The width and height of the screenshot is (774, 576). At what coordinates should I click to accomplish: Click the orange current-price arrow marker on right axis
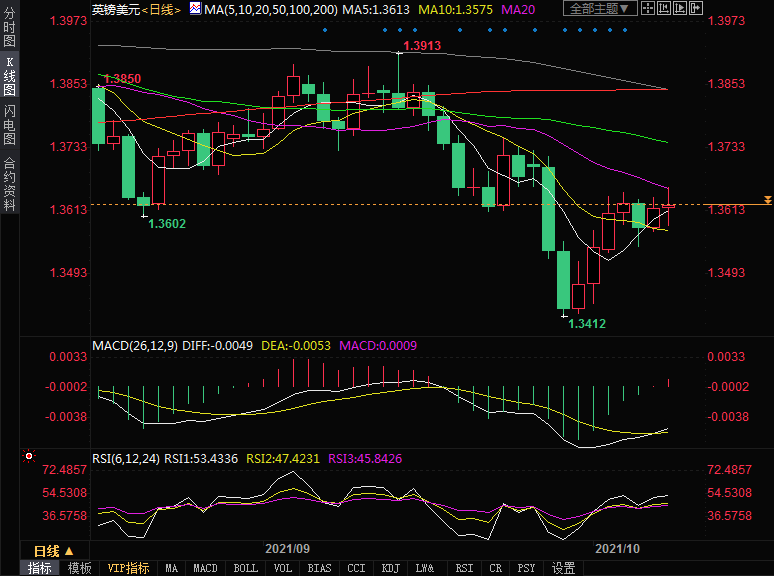(767, 200)
